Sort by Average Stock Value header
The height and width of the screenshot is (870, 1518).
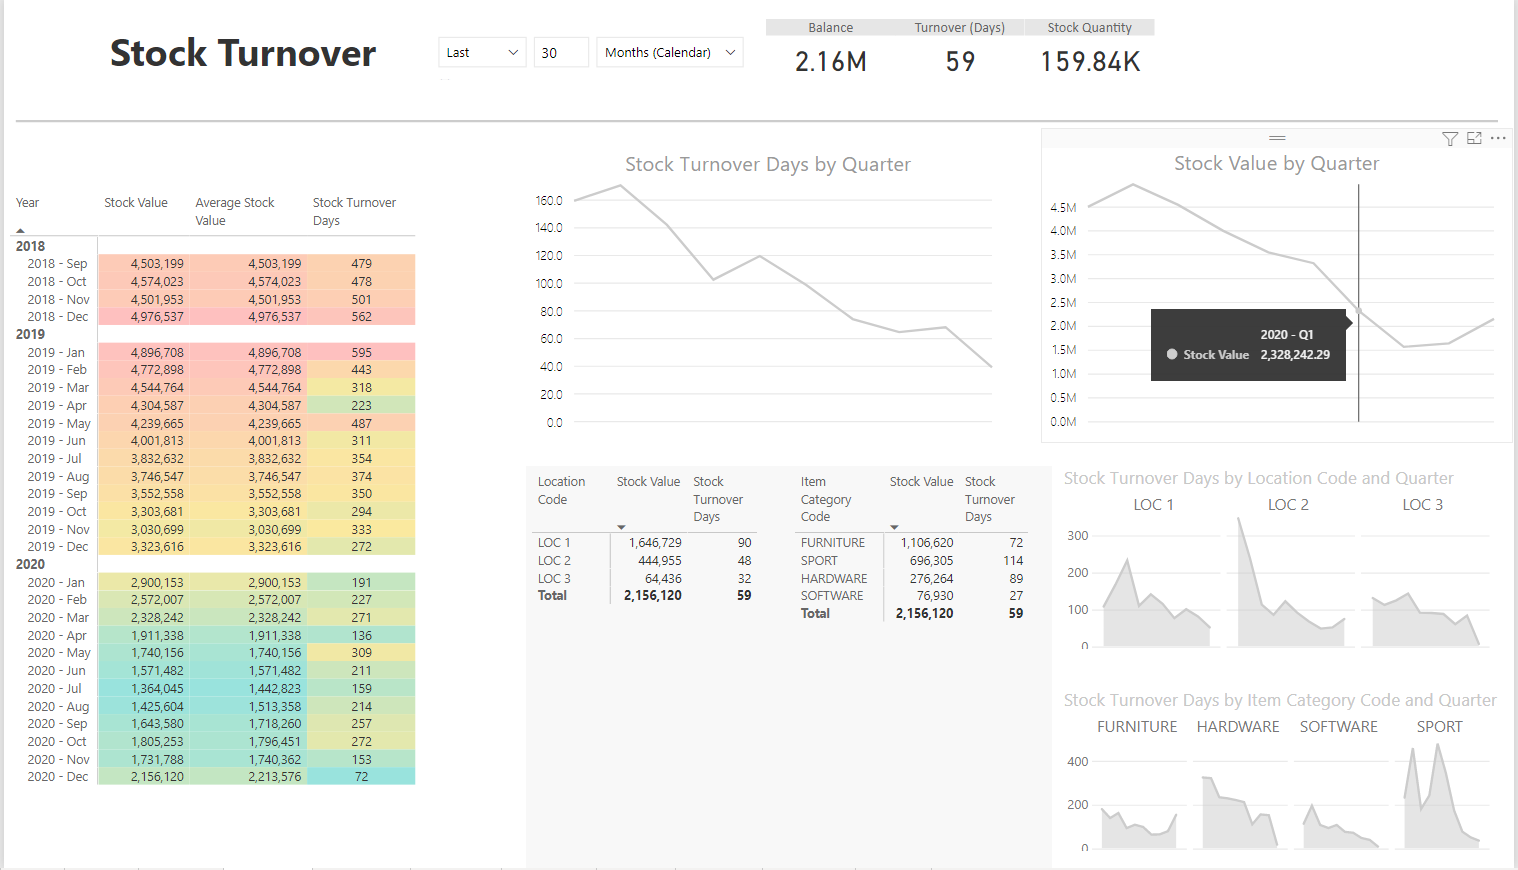click(x=235, y=212)
